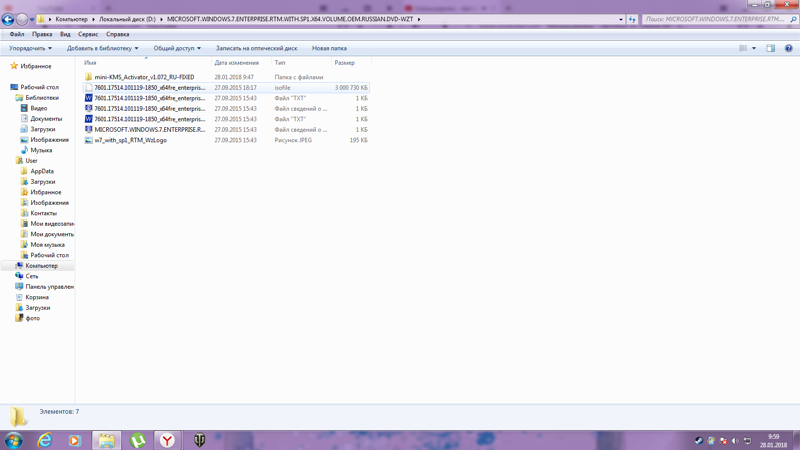Open Мои документы in the tree

pos(52,234)
